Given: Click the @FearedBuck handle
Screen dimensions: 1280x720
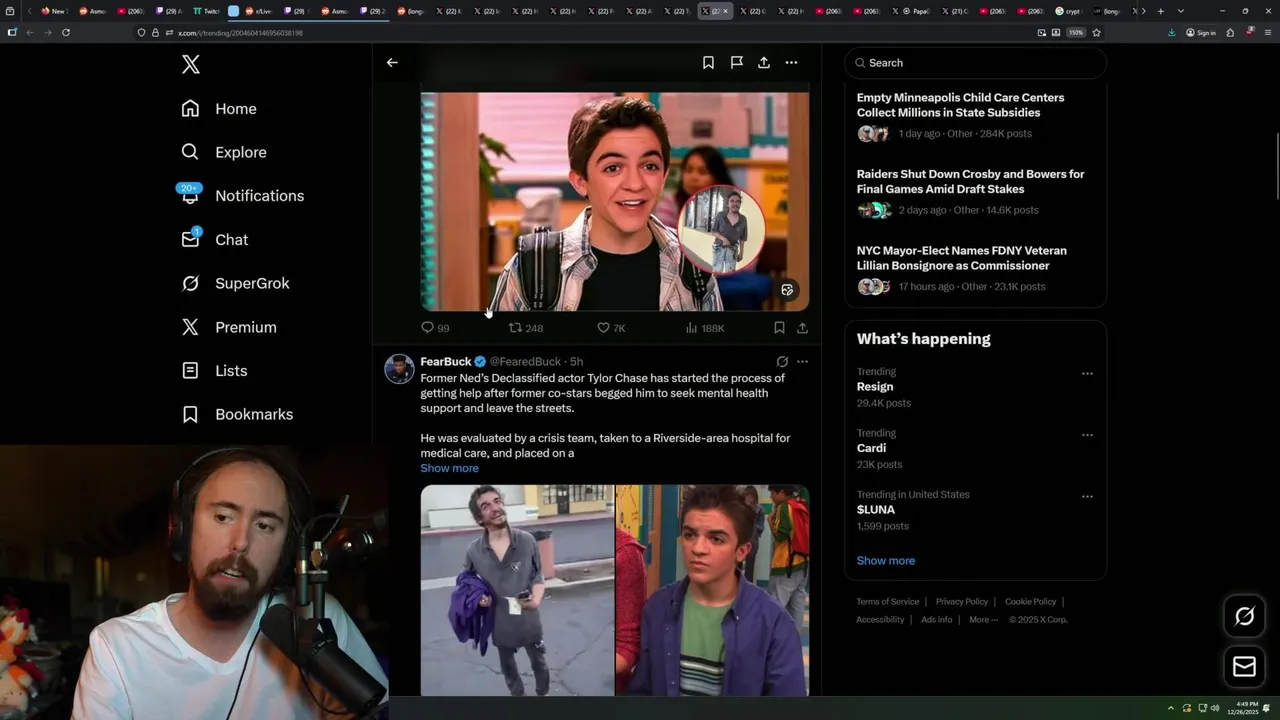Looking at the screenshot, I should click(525, 362).
